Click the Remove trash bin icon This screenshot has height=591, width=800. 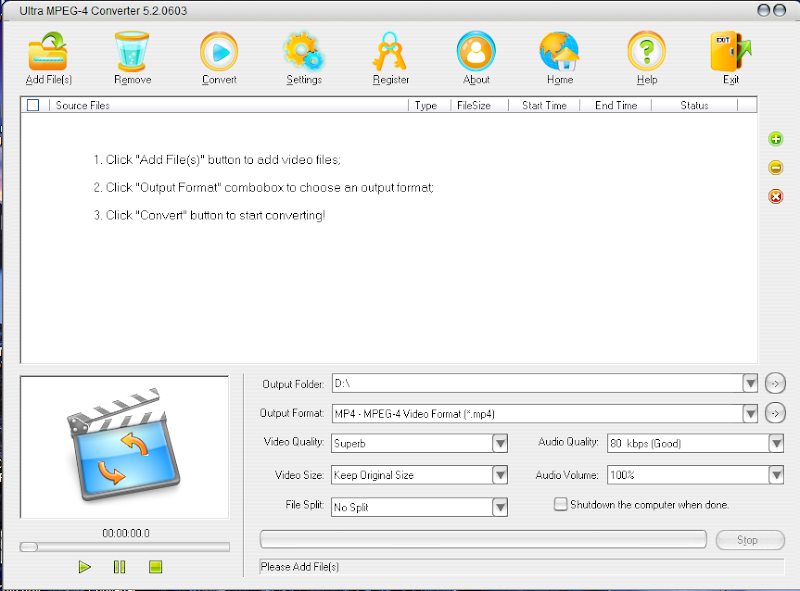[x=132, y=51]
